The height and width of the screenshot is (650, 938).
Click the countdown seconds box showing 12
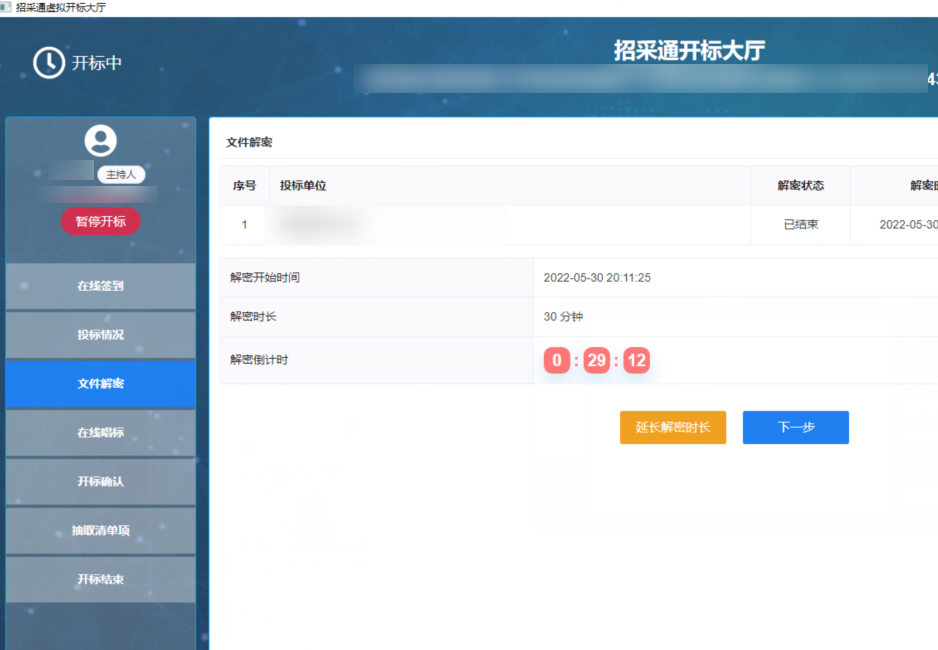[x=637, y=360]
